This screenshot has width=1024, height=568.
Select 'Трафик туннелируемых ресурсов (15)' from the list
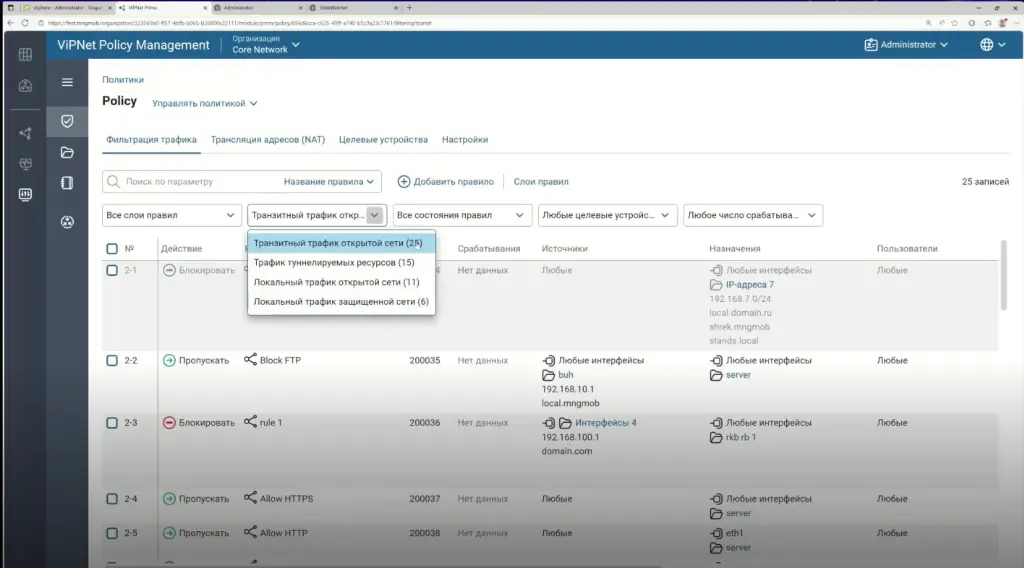[334, 263]
